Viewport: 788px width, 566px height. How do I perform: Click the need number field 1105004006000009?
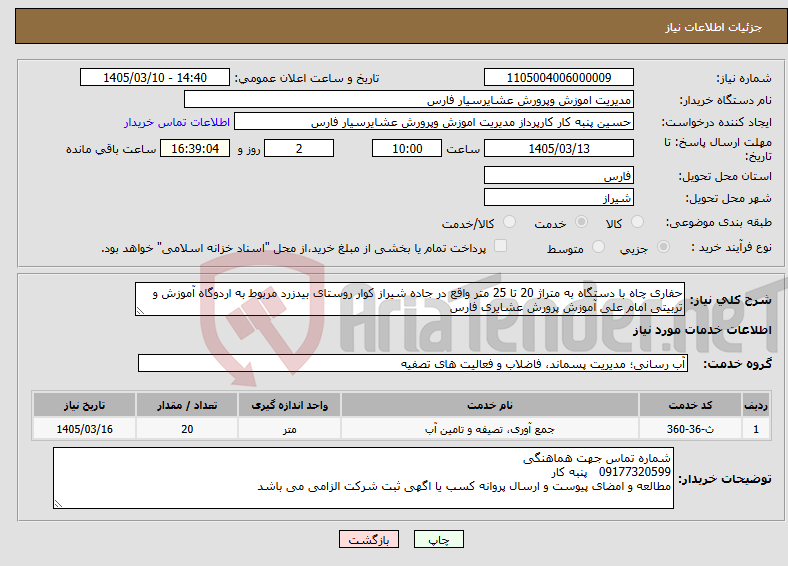point(559,77)
